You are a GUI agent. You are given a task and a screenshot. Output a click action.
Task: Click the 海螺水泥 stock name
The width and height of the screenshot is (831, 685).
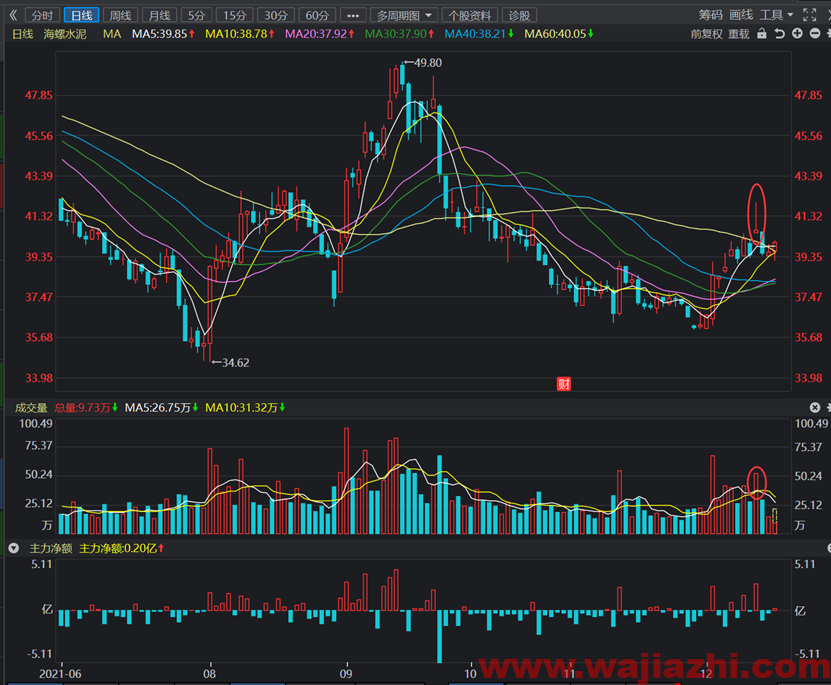(65, 34)
